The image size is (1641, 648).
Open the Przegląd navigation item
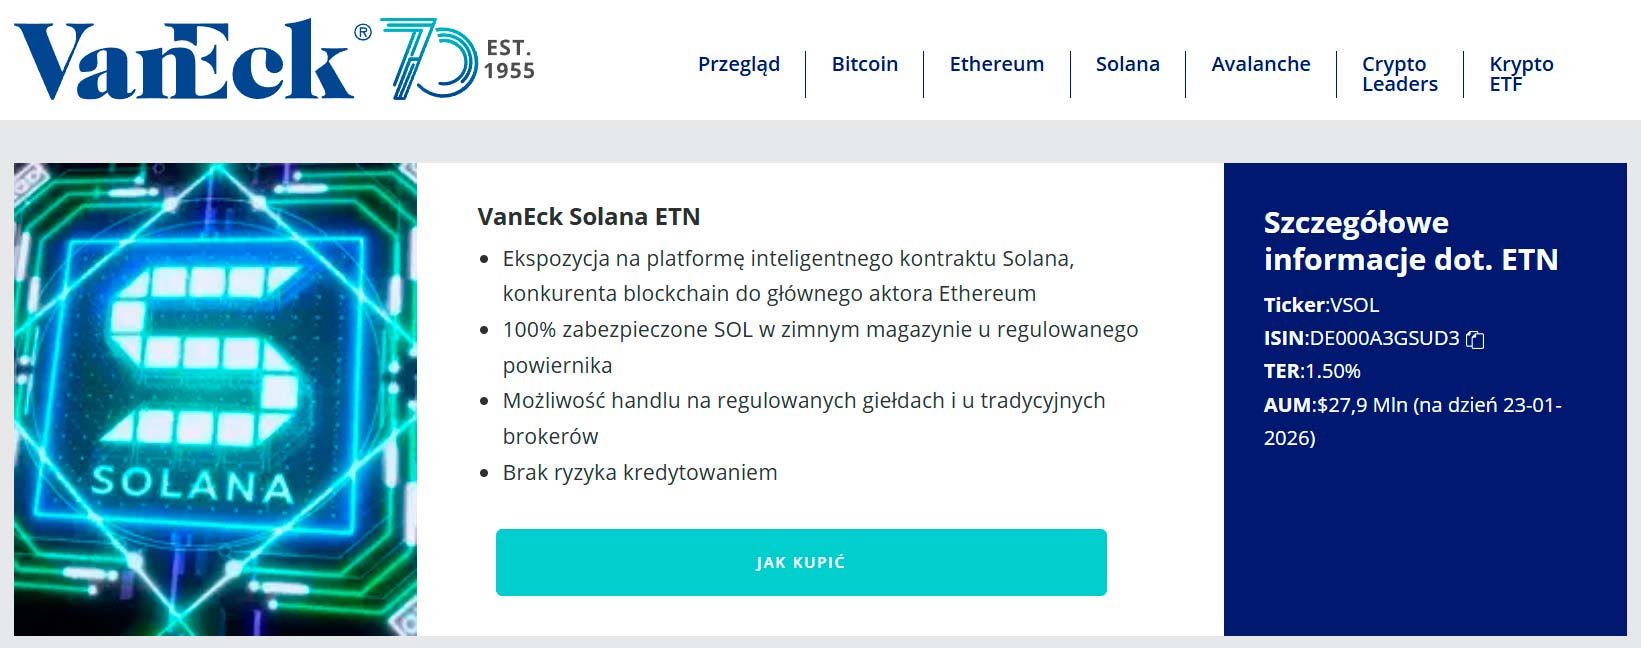(x=739, y=63)
